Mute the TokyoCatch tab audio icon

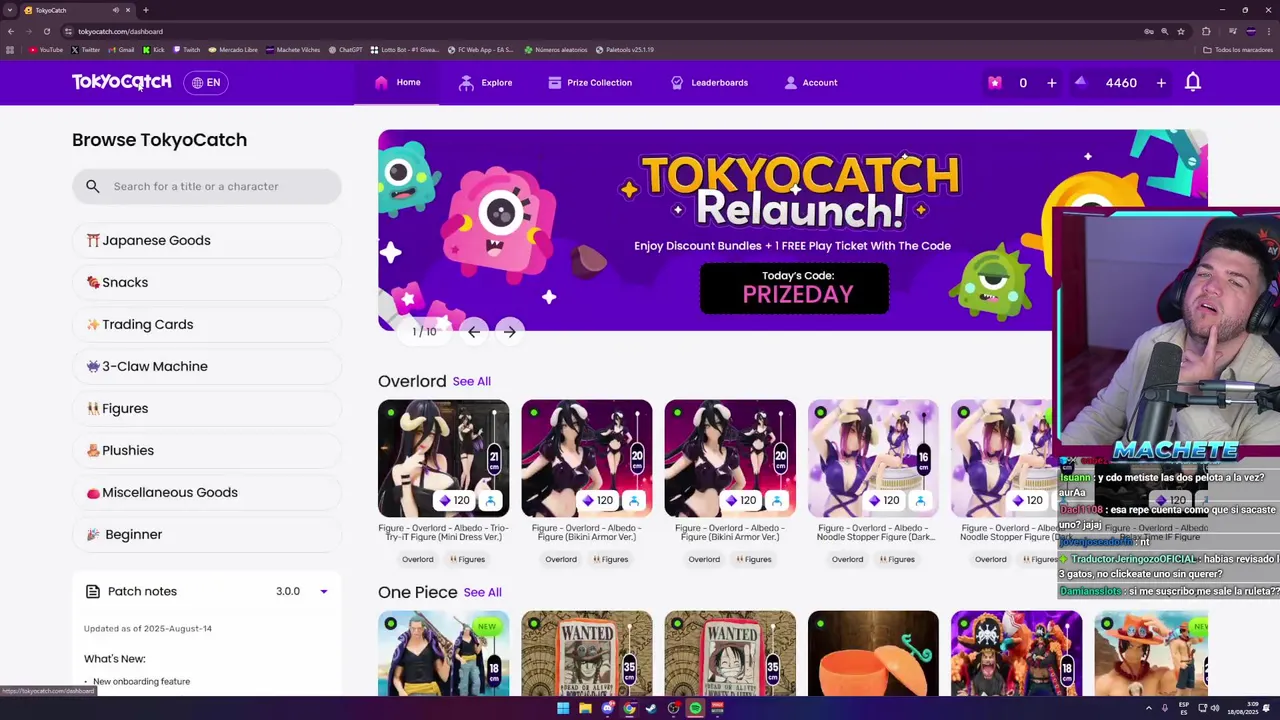pyautogui.click(x=115, y=10)
